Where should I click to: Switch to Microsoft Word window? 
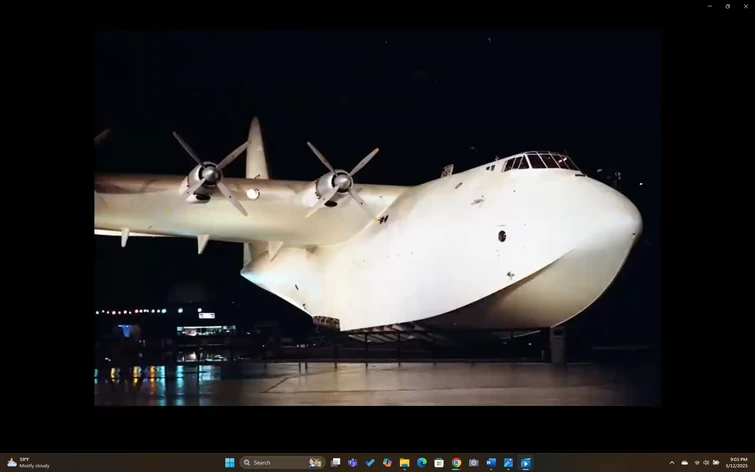click(491, 463)
